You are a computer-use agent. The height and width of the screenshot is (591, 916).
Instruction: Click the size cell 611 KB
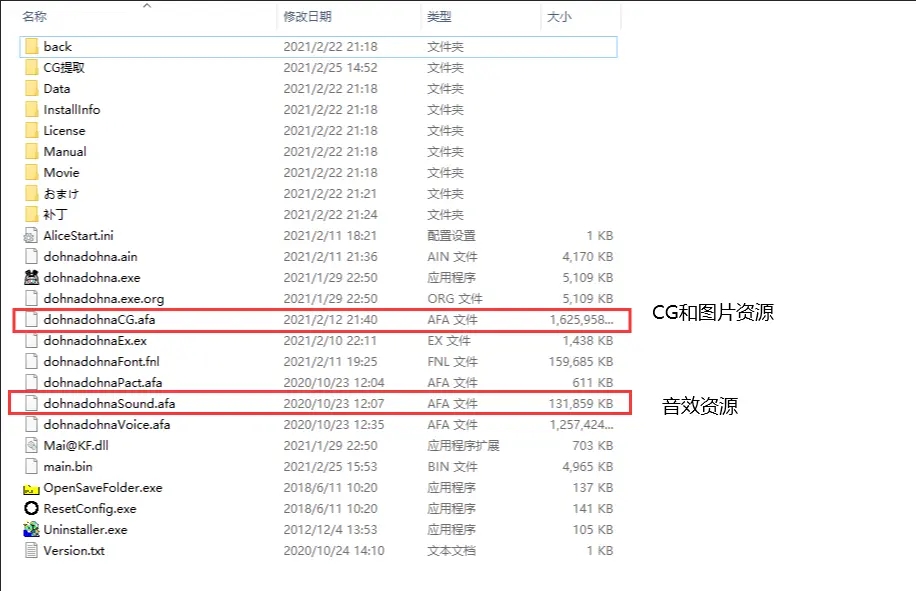593,383
